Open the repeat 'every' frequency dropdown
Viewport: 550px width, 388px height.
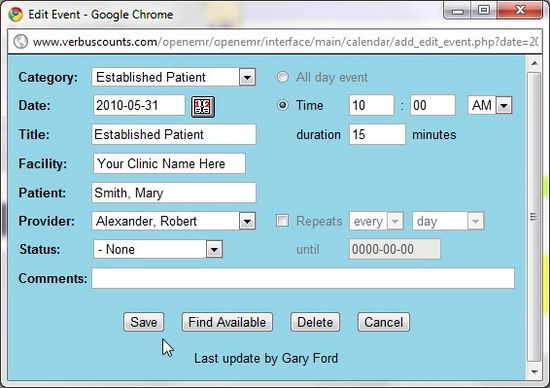(x=376, y=221)
